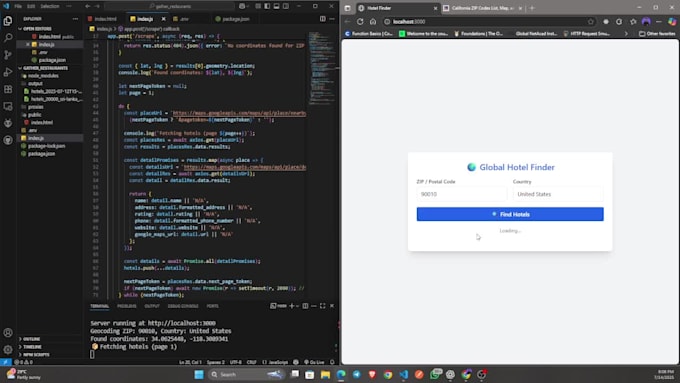Click the Country input field
Screen dimensions: 680x383
tap(558, 194)
